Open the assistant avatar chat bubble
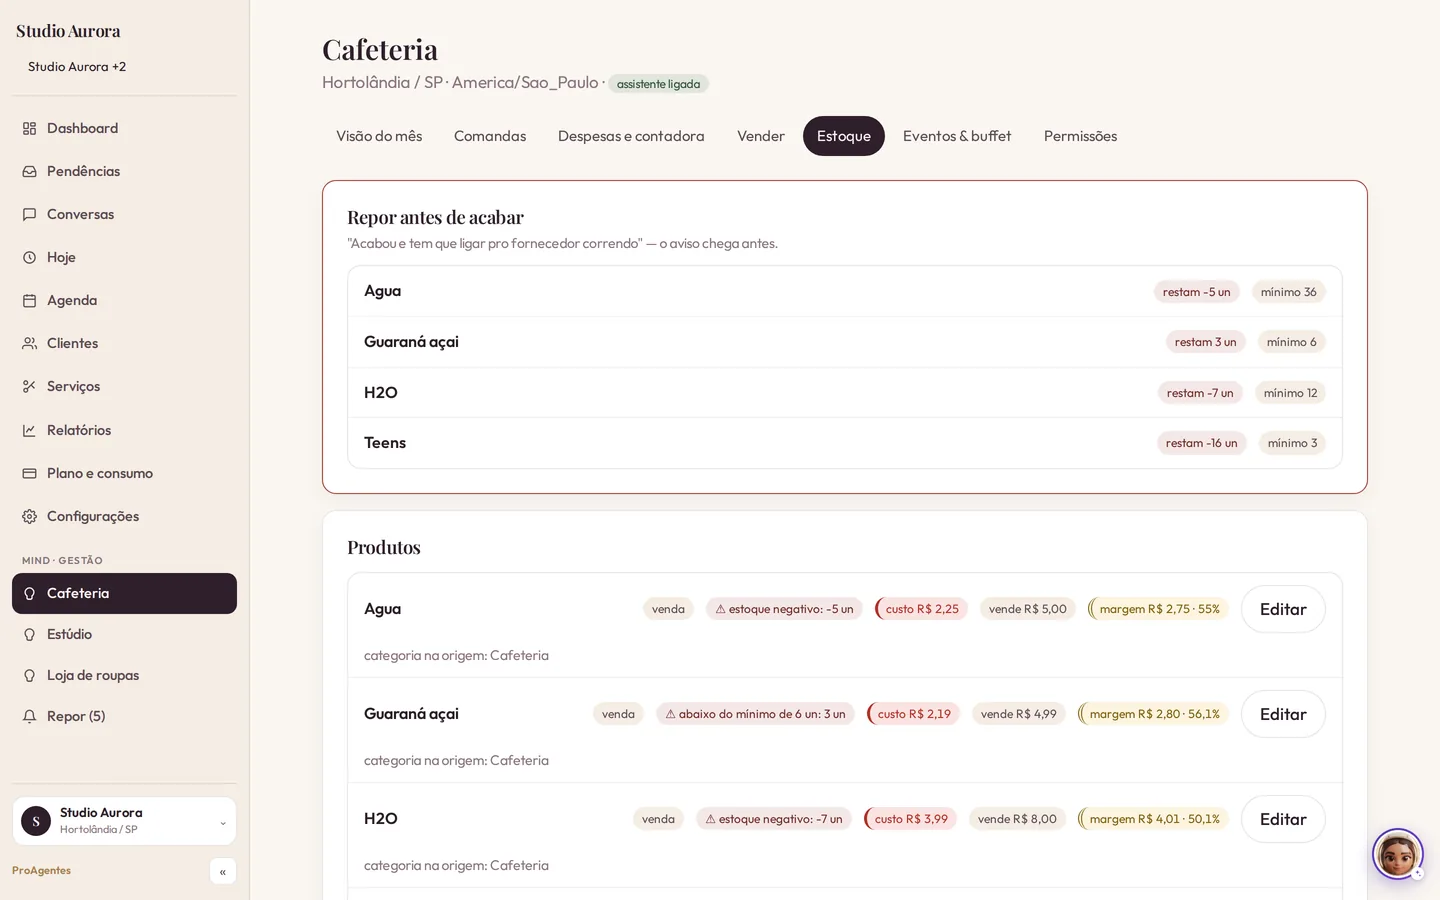The image size is (1440, 900). click(x=1397, y=854)
